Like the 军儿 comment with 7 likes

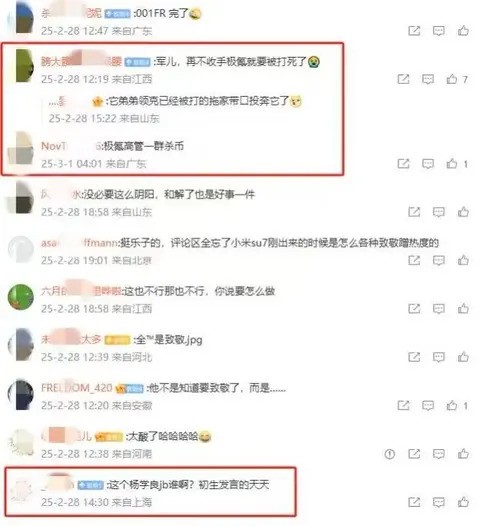coord(452,79)
